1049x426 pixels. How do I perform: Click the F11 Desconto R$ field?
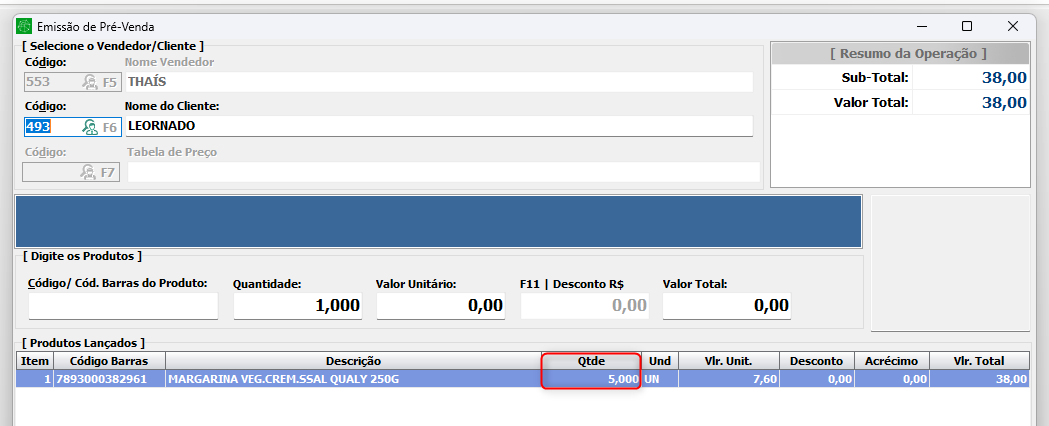click(584, 305)
